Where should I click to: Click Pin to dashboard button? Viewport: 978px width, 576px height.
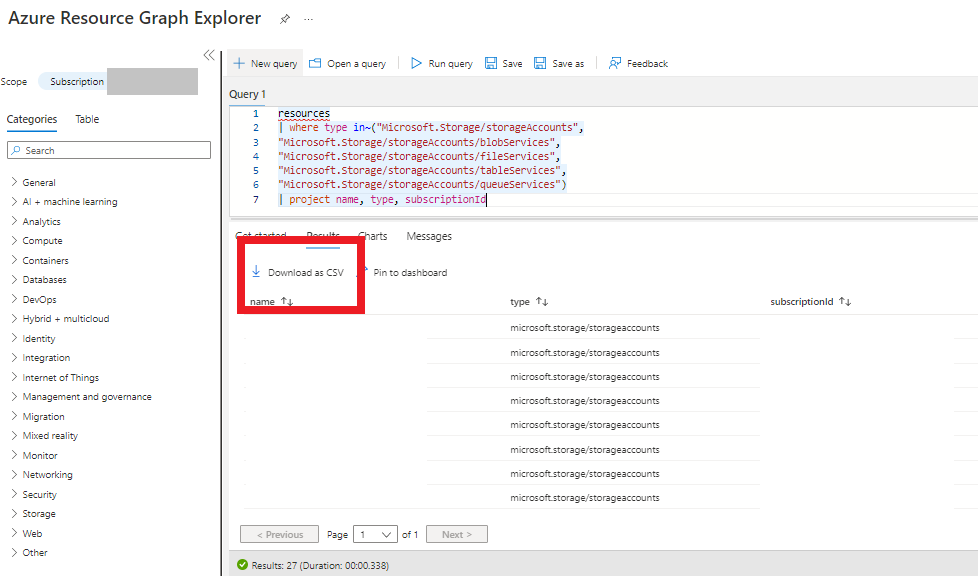click(x=410, y=273)
